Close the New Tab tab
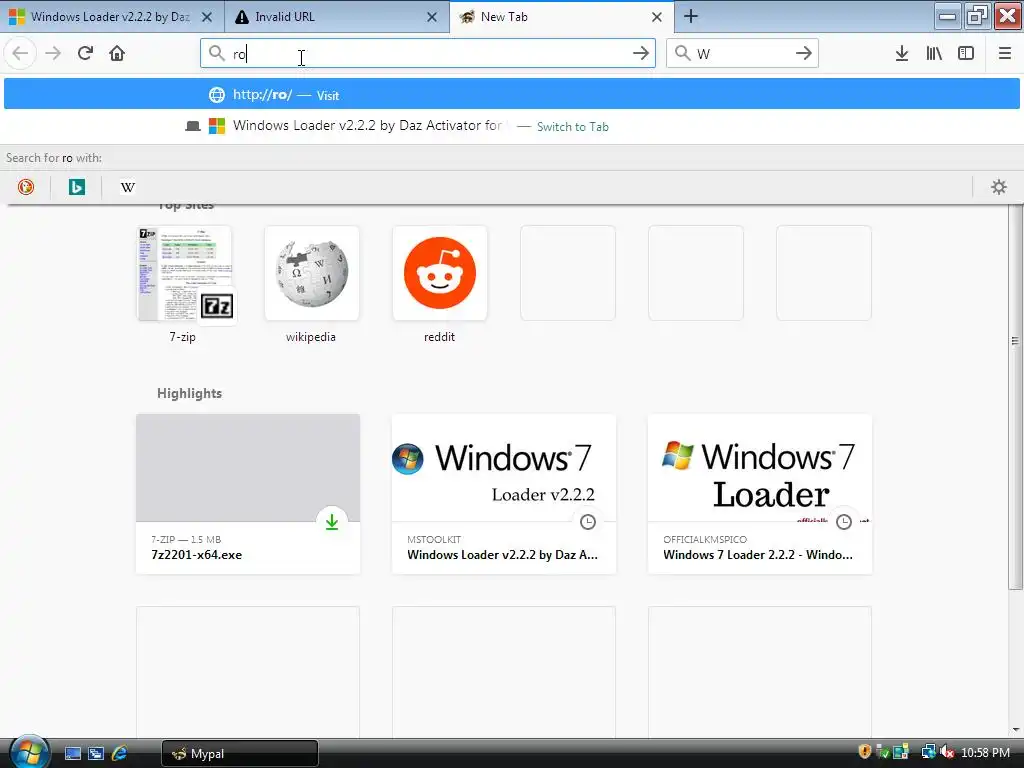This screenshot has height=768, width=1024. (x=657, y=17)
